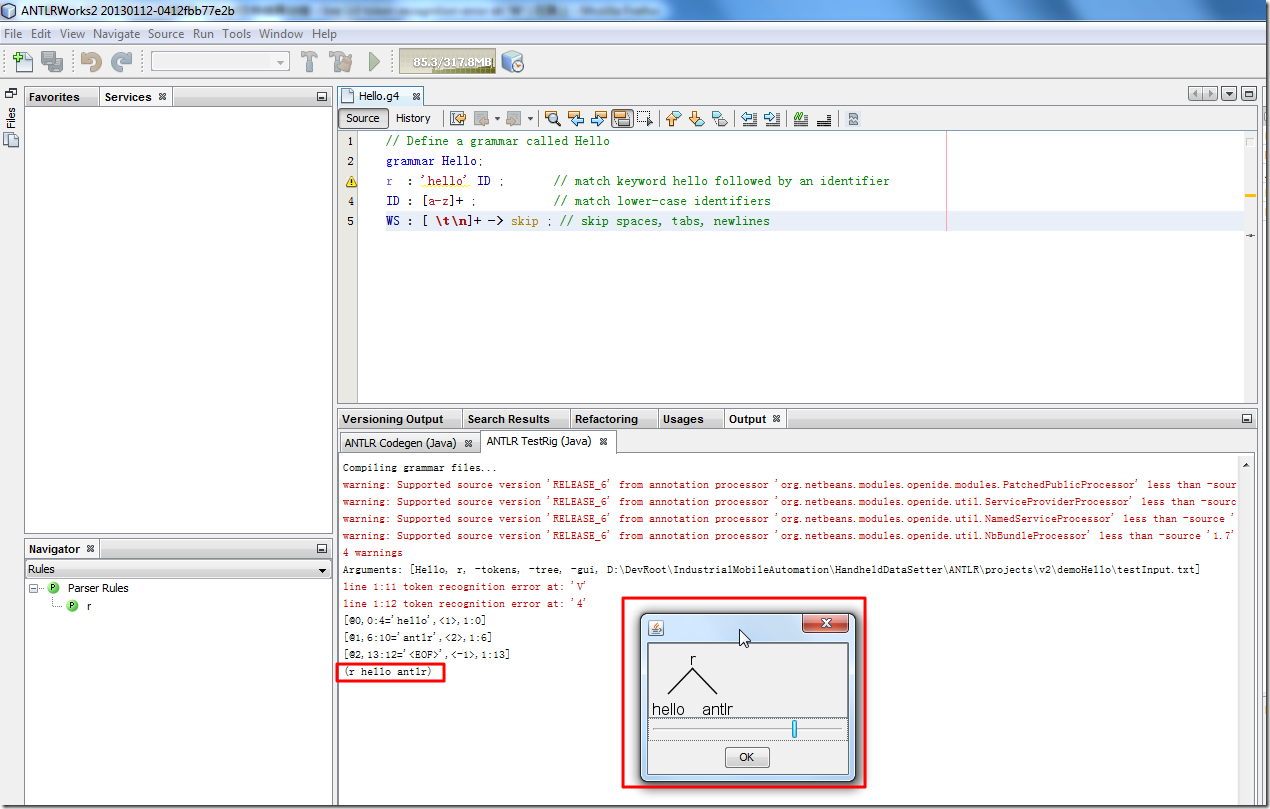Image resolution: width=1270 pixels, height=809 pixels.
Task: Click the Find Selection magnifier icon
Action: (x=552, y=118)
